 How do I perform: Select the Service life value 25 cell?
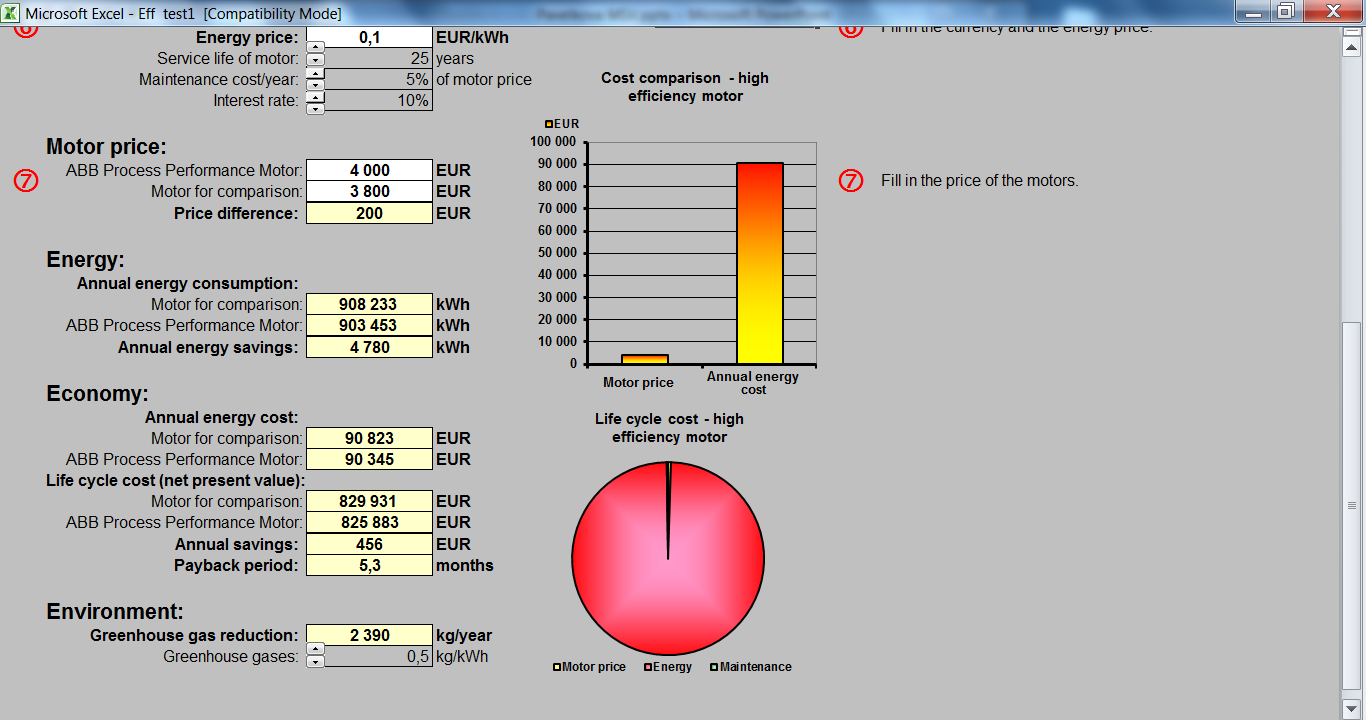[x=379, y=58]
